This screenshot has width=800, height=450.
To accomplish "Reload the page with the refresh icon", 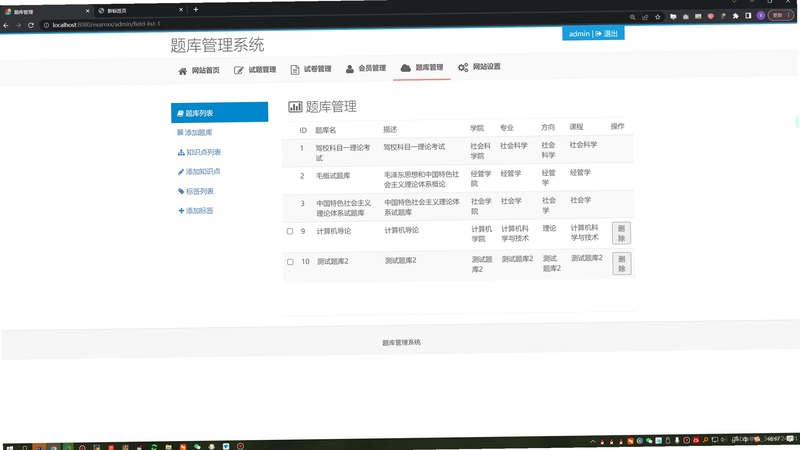I will (31, 25).
